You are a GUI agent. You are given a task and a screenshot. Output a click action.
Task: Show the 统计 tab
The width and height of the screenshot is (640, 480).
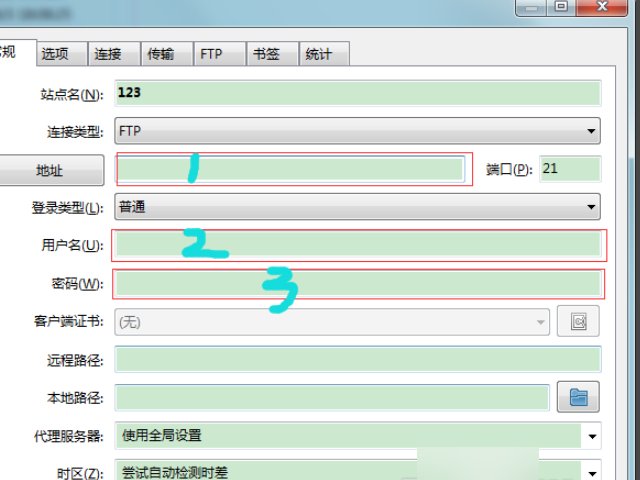[324, 53]
